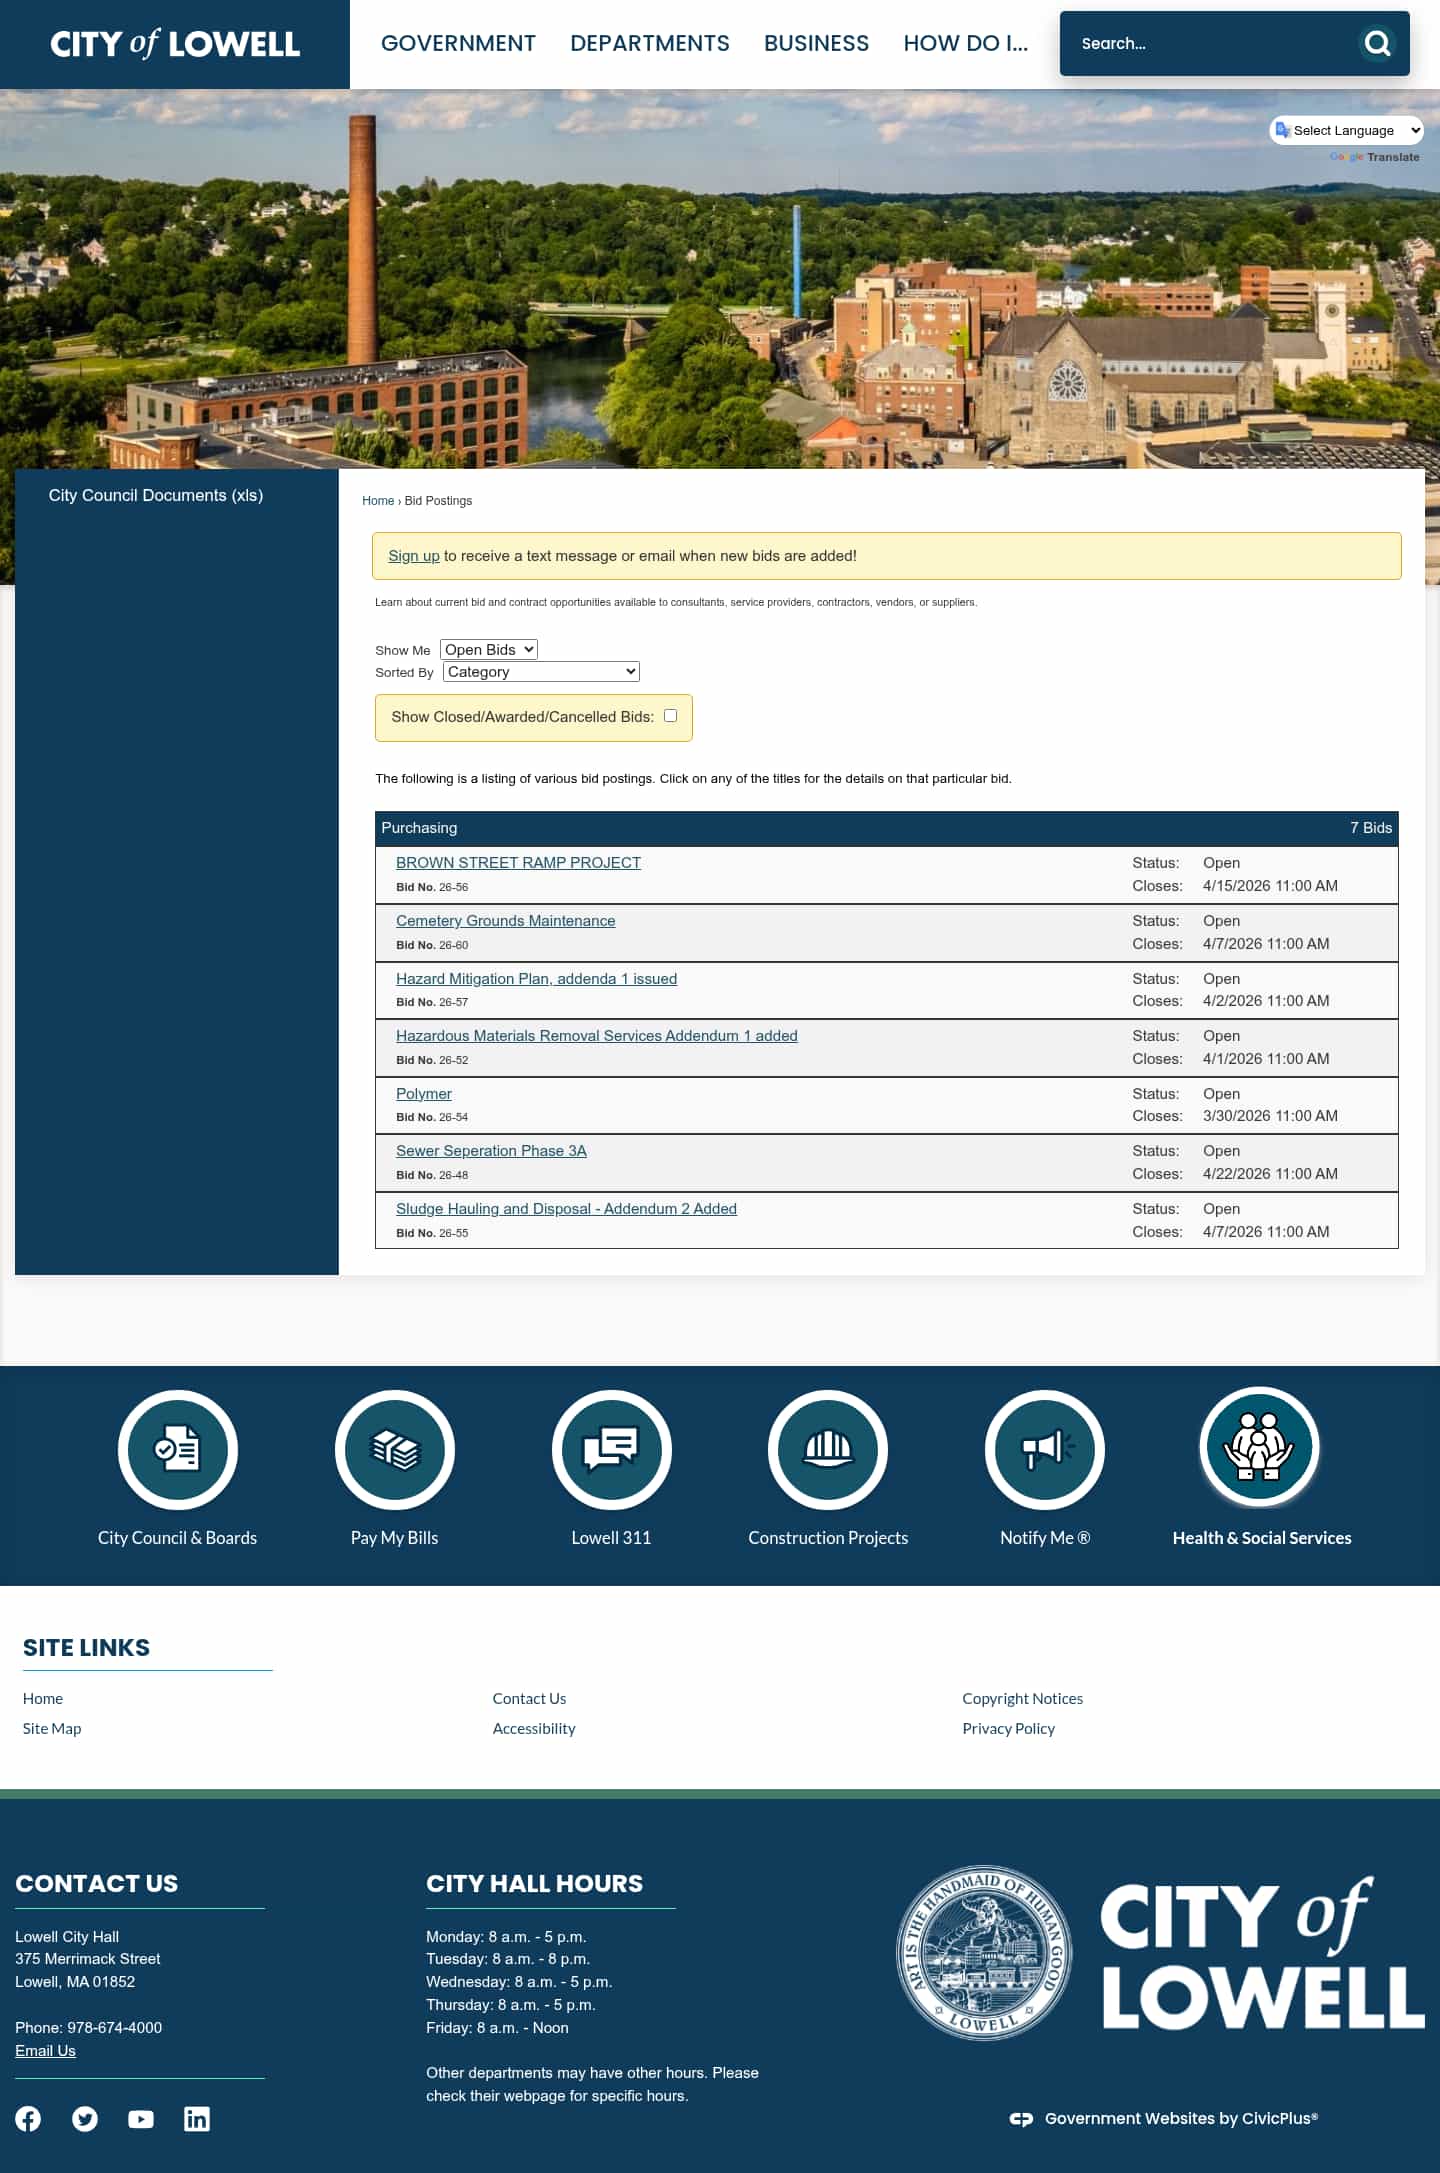Click Home in Site Links
The image size is (1440, 2173).
tap(43, 1698)
